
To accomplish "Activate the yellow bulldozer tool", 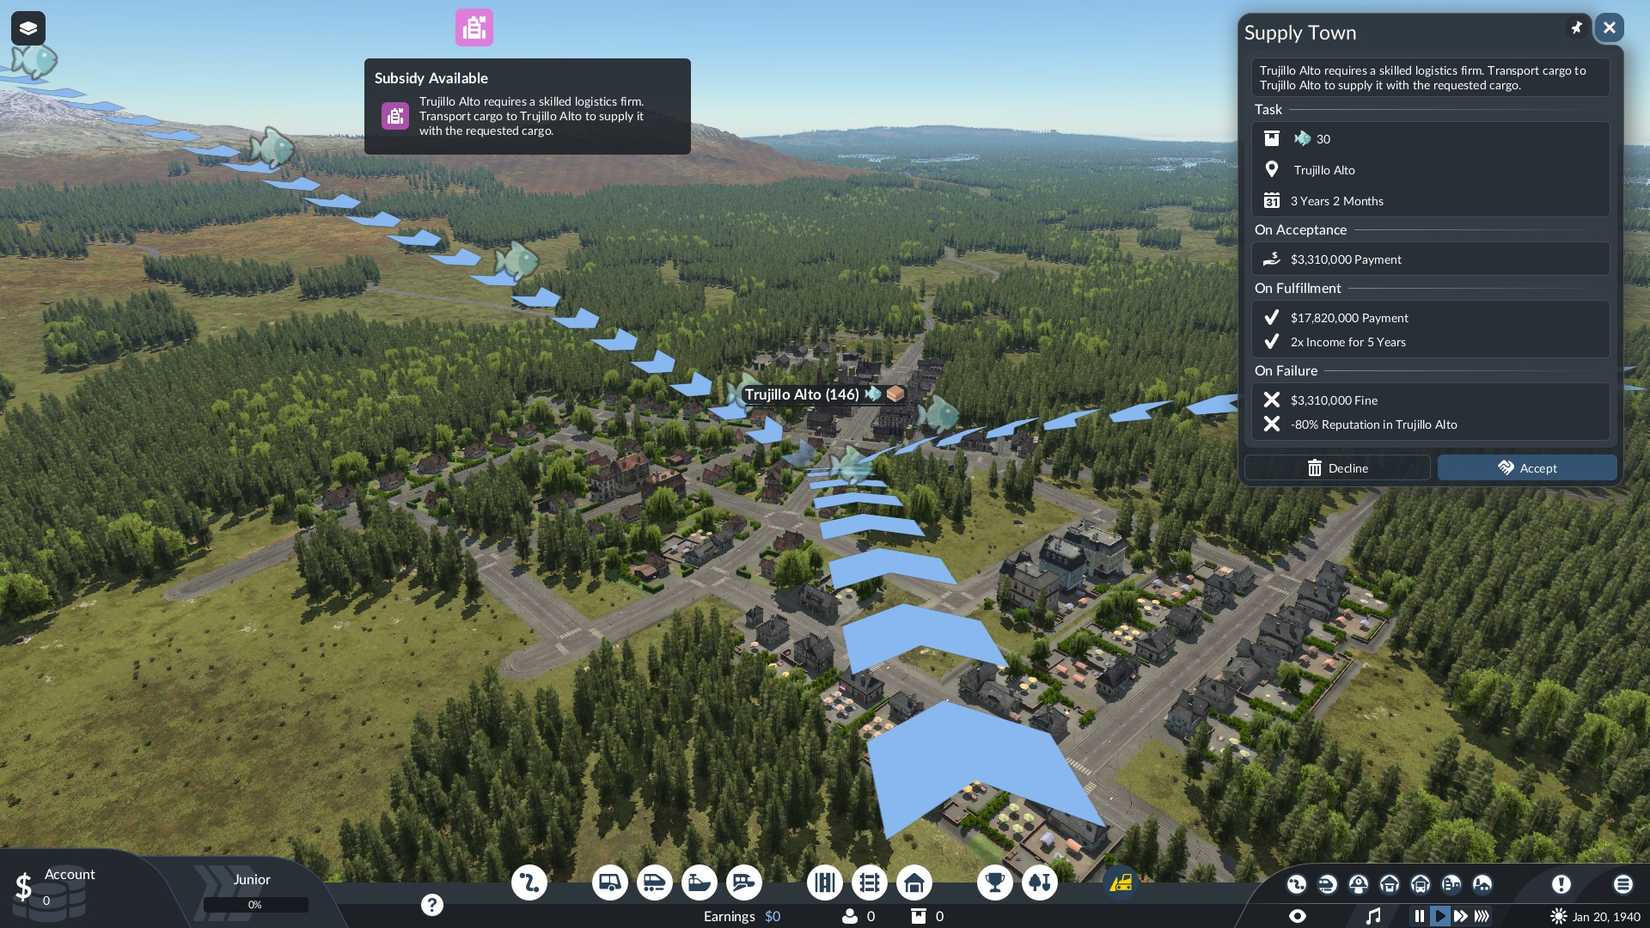I will [x=1121, y=883].
